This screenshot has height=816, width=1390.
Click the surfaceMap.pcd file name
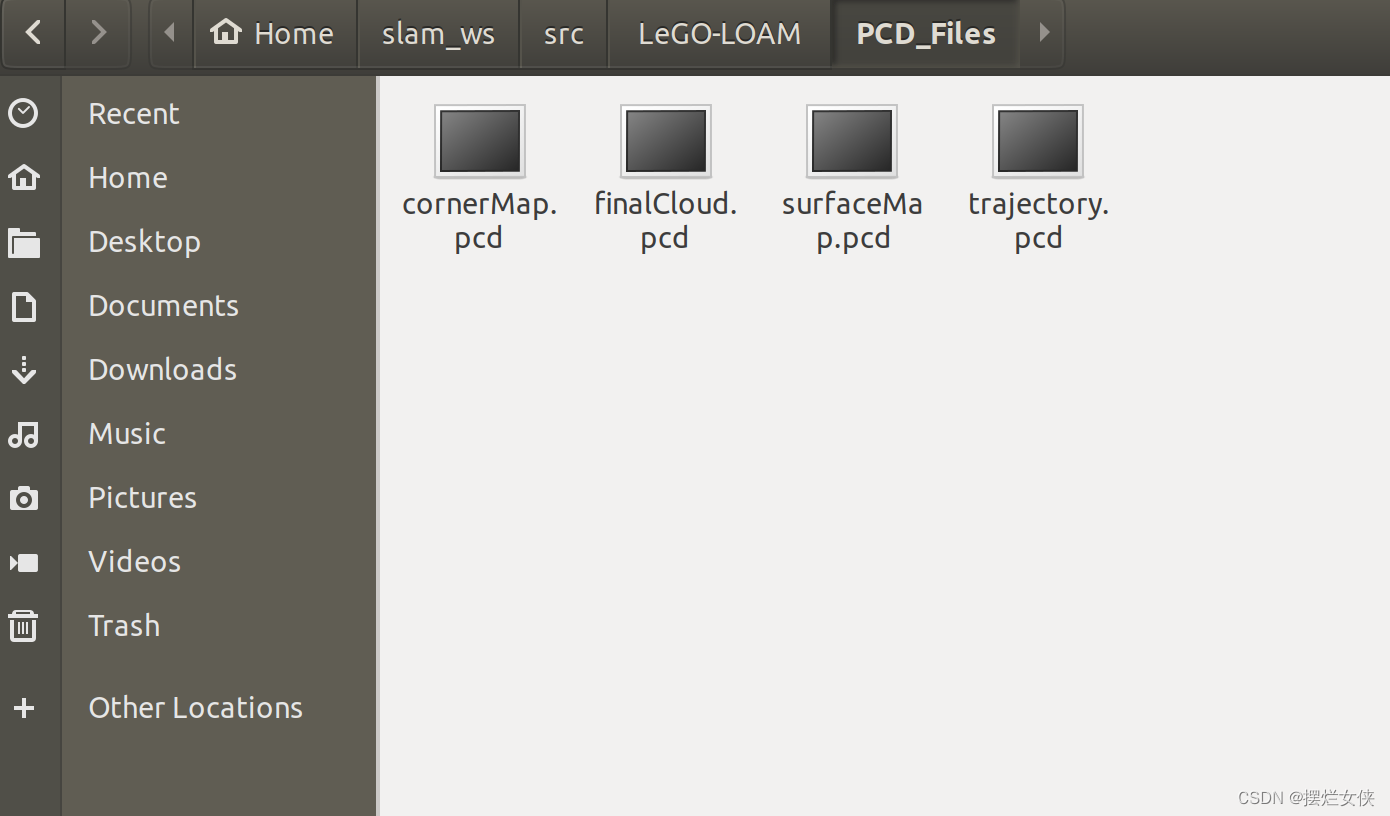click(x=852, y=221)
